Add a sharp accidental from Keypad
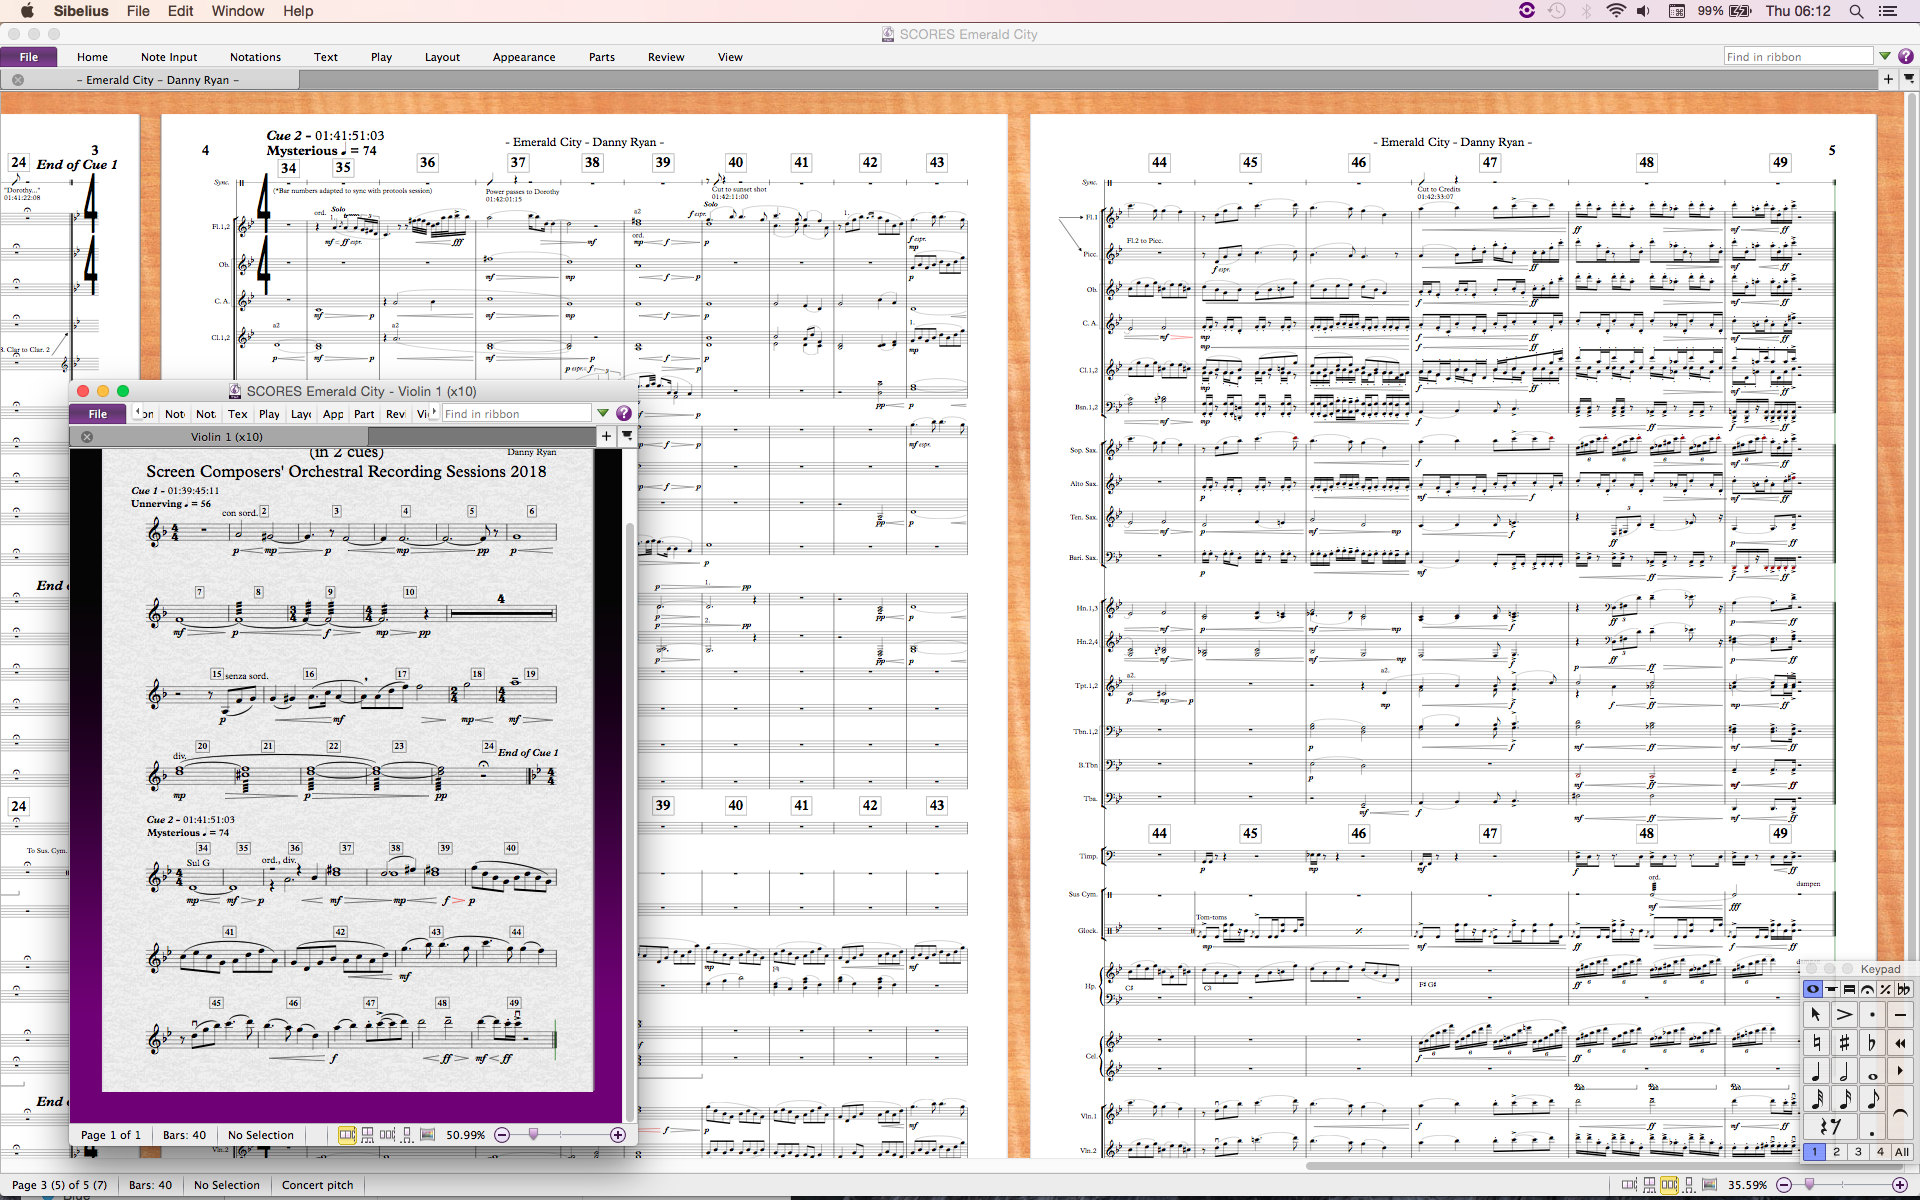The image size is (1920, 1200). point(1844,1042)
